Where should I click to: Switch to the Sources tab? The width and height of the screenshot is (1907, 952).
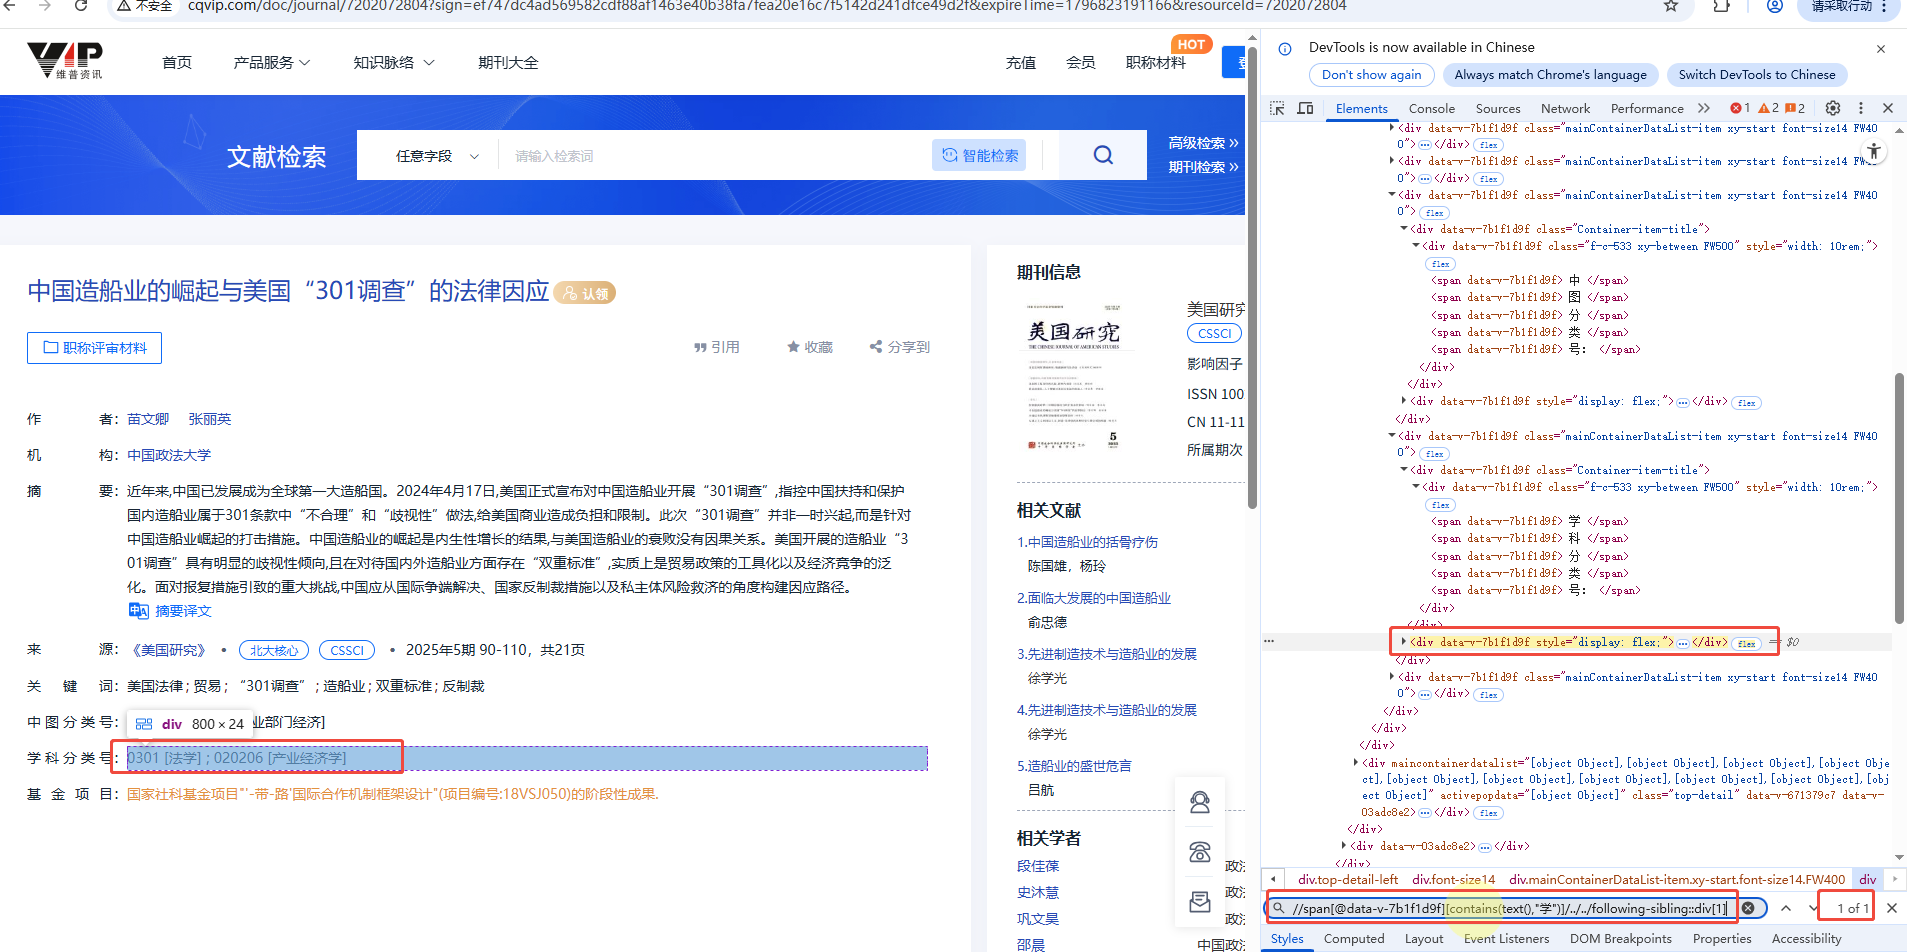pos(1498,108)
